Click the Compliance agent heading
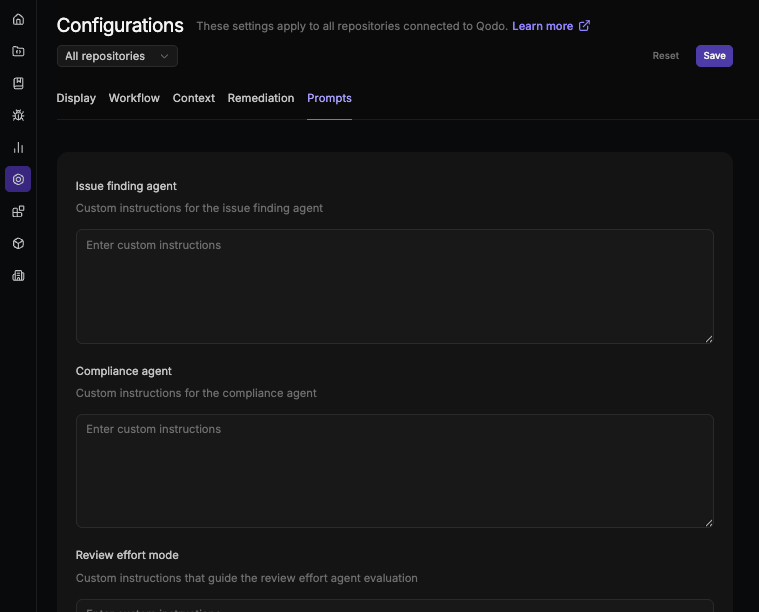This screenshot has height=612, width=759. pyautogui.click(x=123, y=371)
